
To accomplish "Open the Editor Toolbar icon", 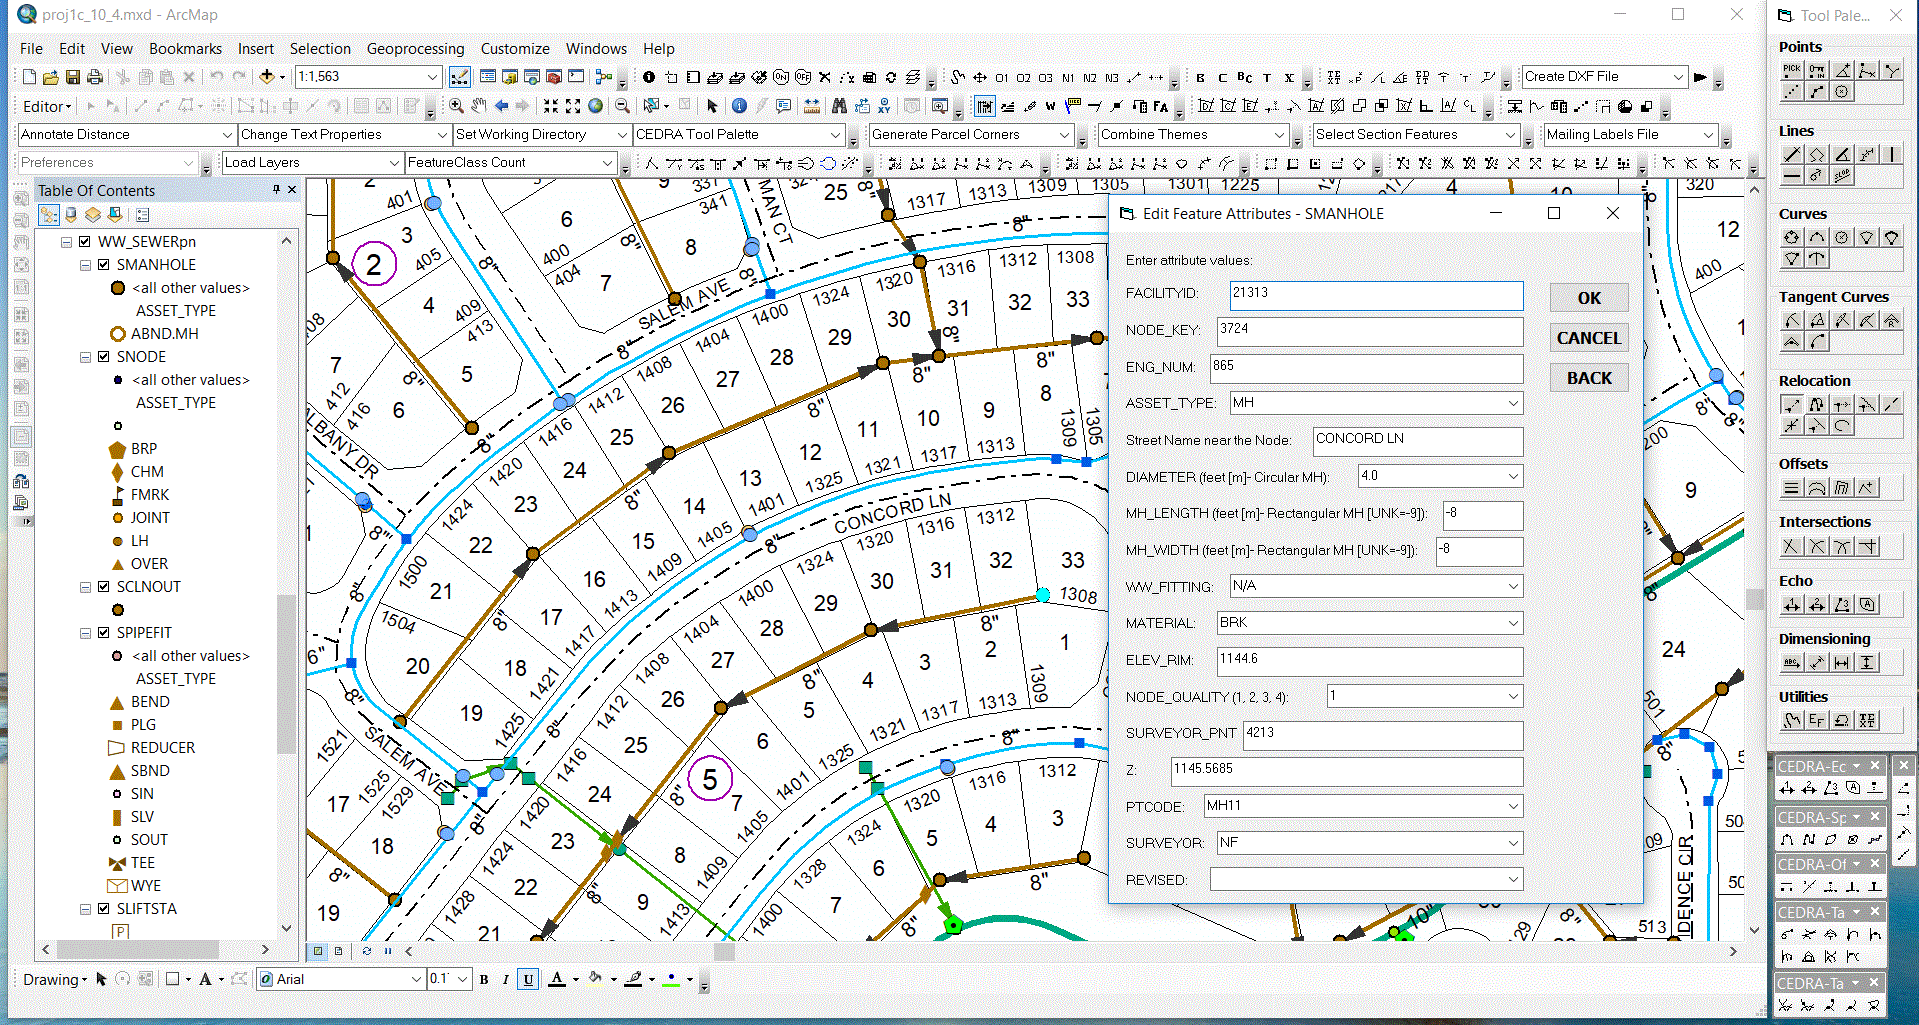I will pos(459,77).
